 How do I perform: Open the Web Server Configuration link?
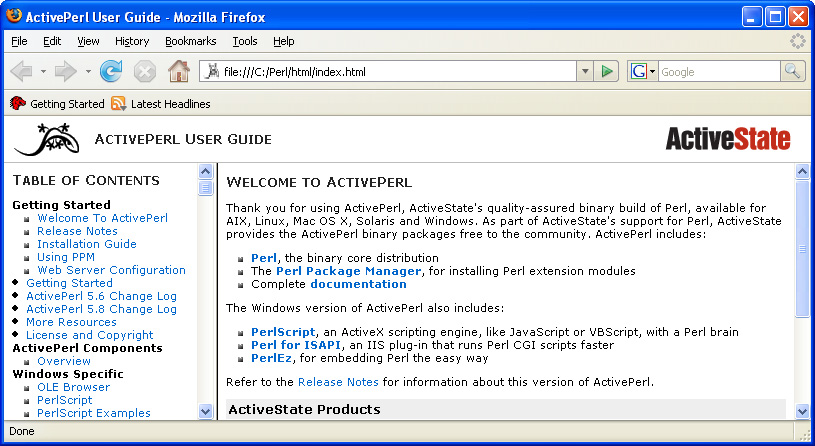[x=111, y=270]
